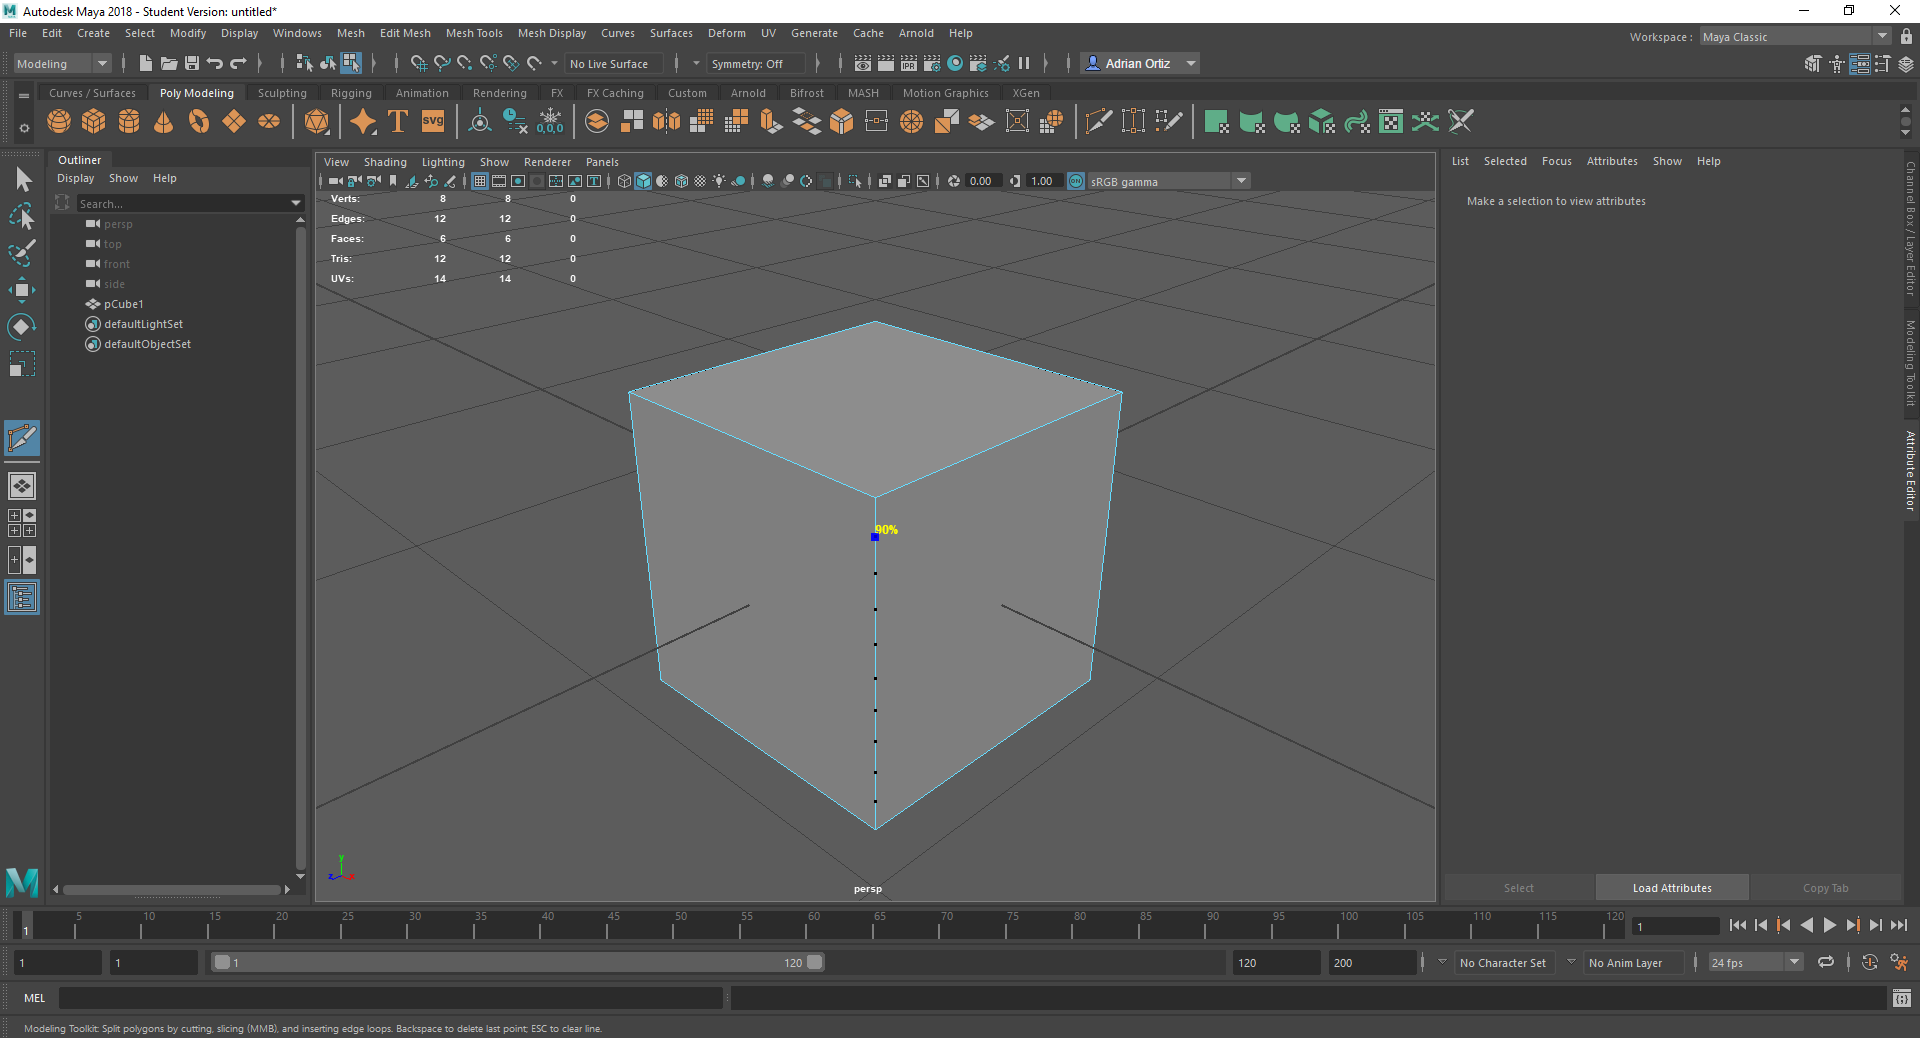Toggle smooth shade all in viewport
The image size is (1920, 1038).
pyautogui.click(x=643, y=181)
